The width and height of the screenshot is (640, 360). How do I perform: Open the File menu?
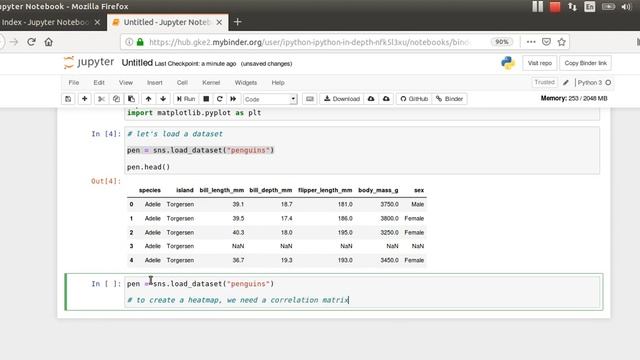click(74, 82)
